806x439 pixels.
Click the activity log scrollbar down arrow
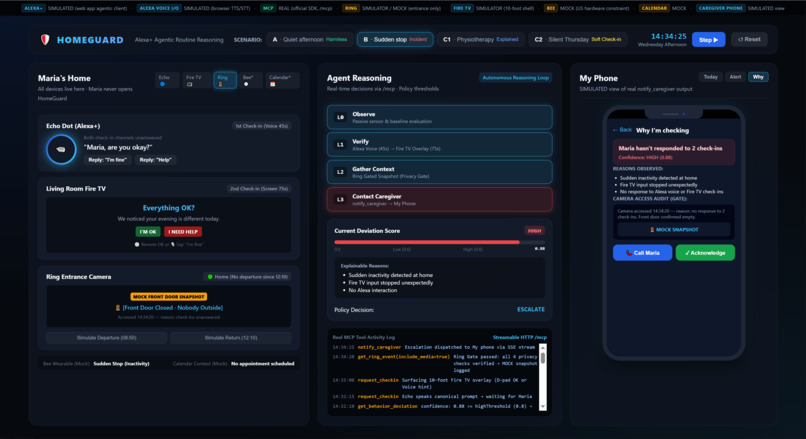click(x=542, y=407)
